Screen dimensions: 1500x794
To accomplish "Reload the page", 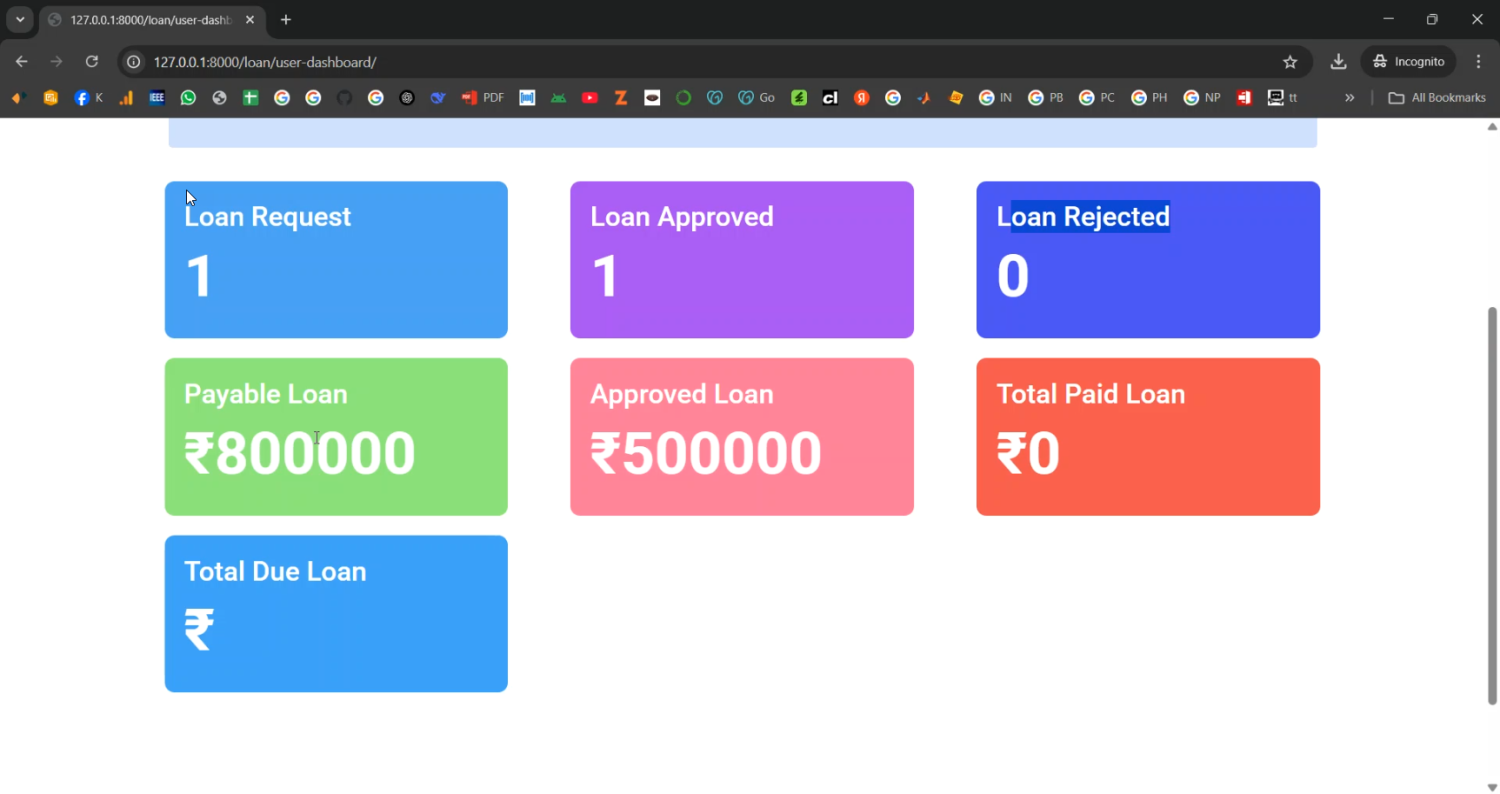I will (x=92, y=62).
